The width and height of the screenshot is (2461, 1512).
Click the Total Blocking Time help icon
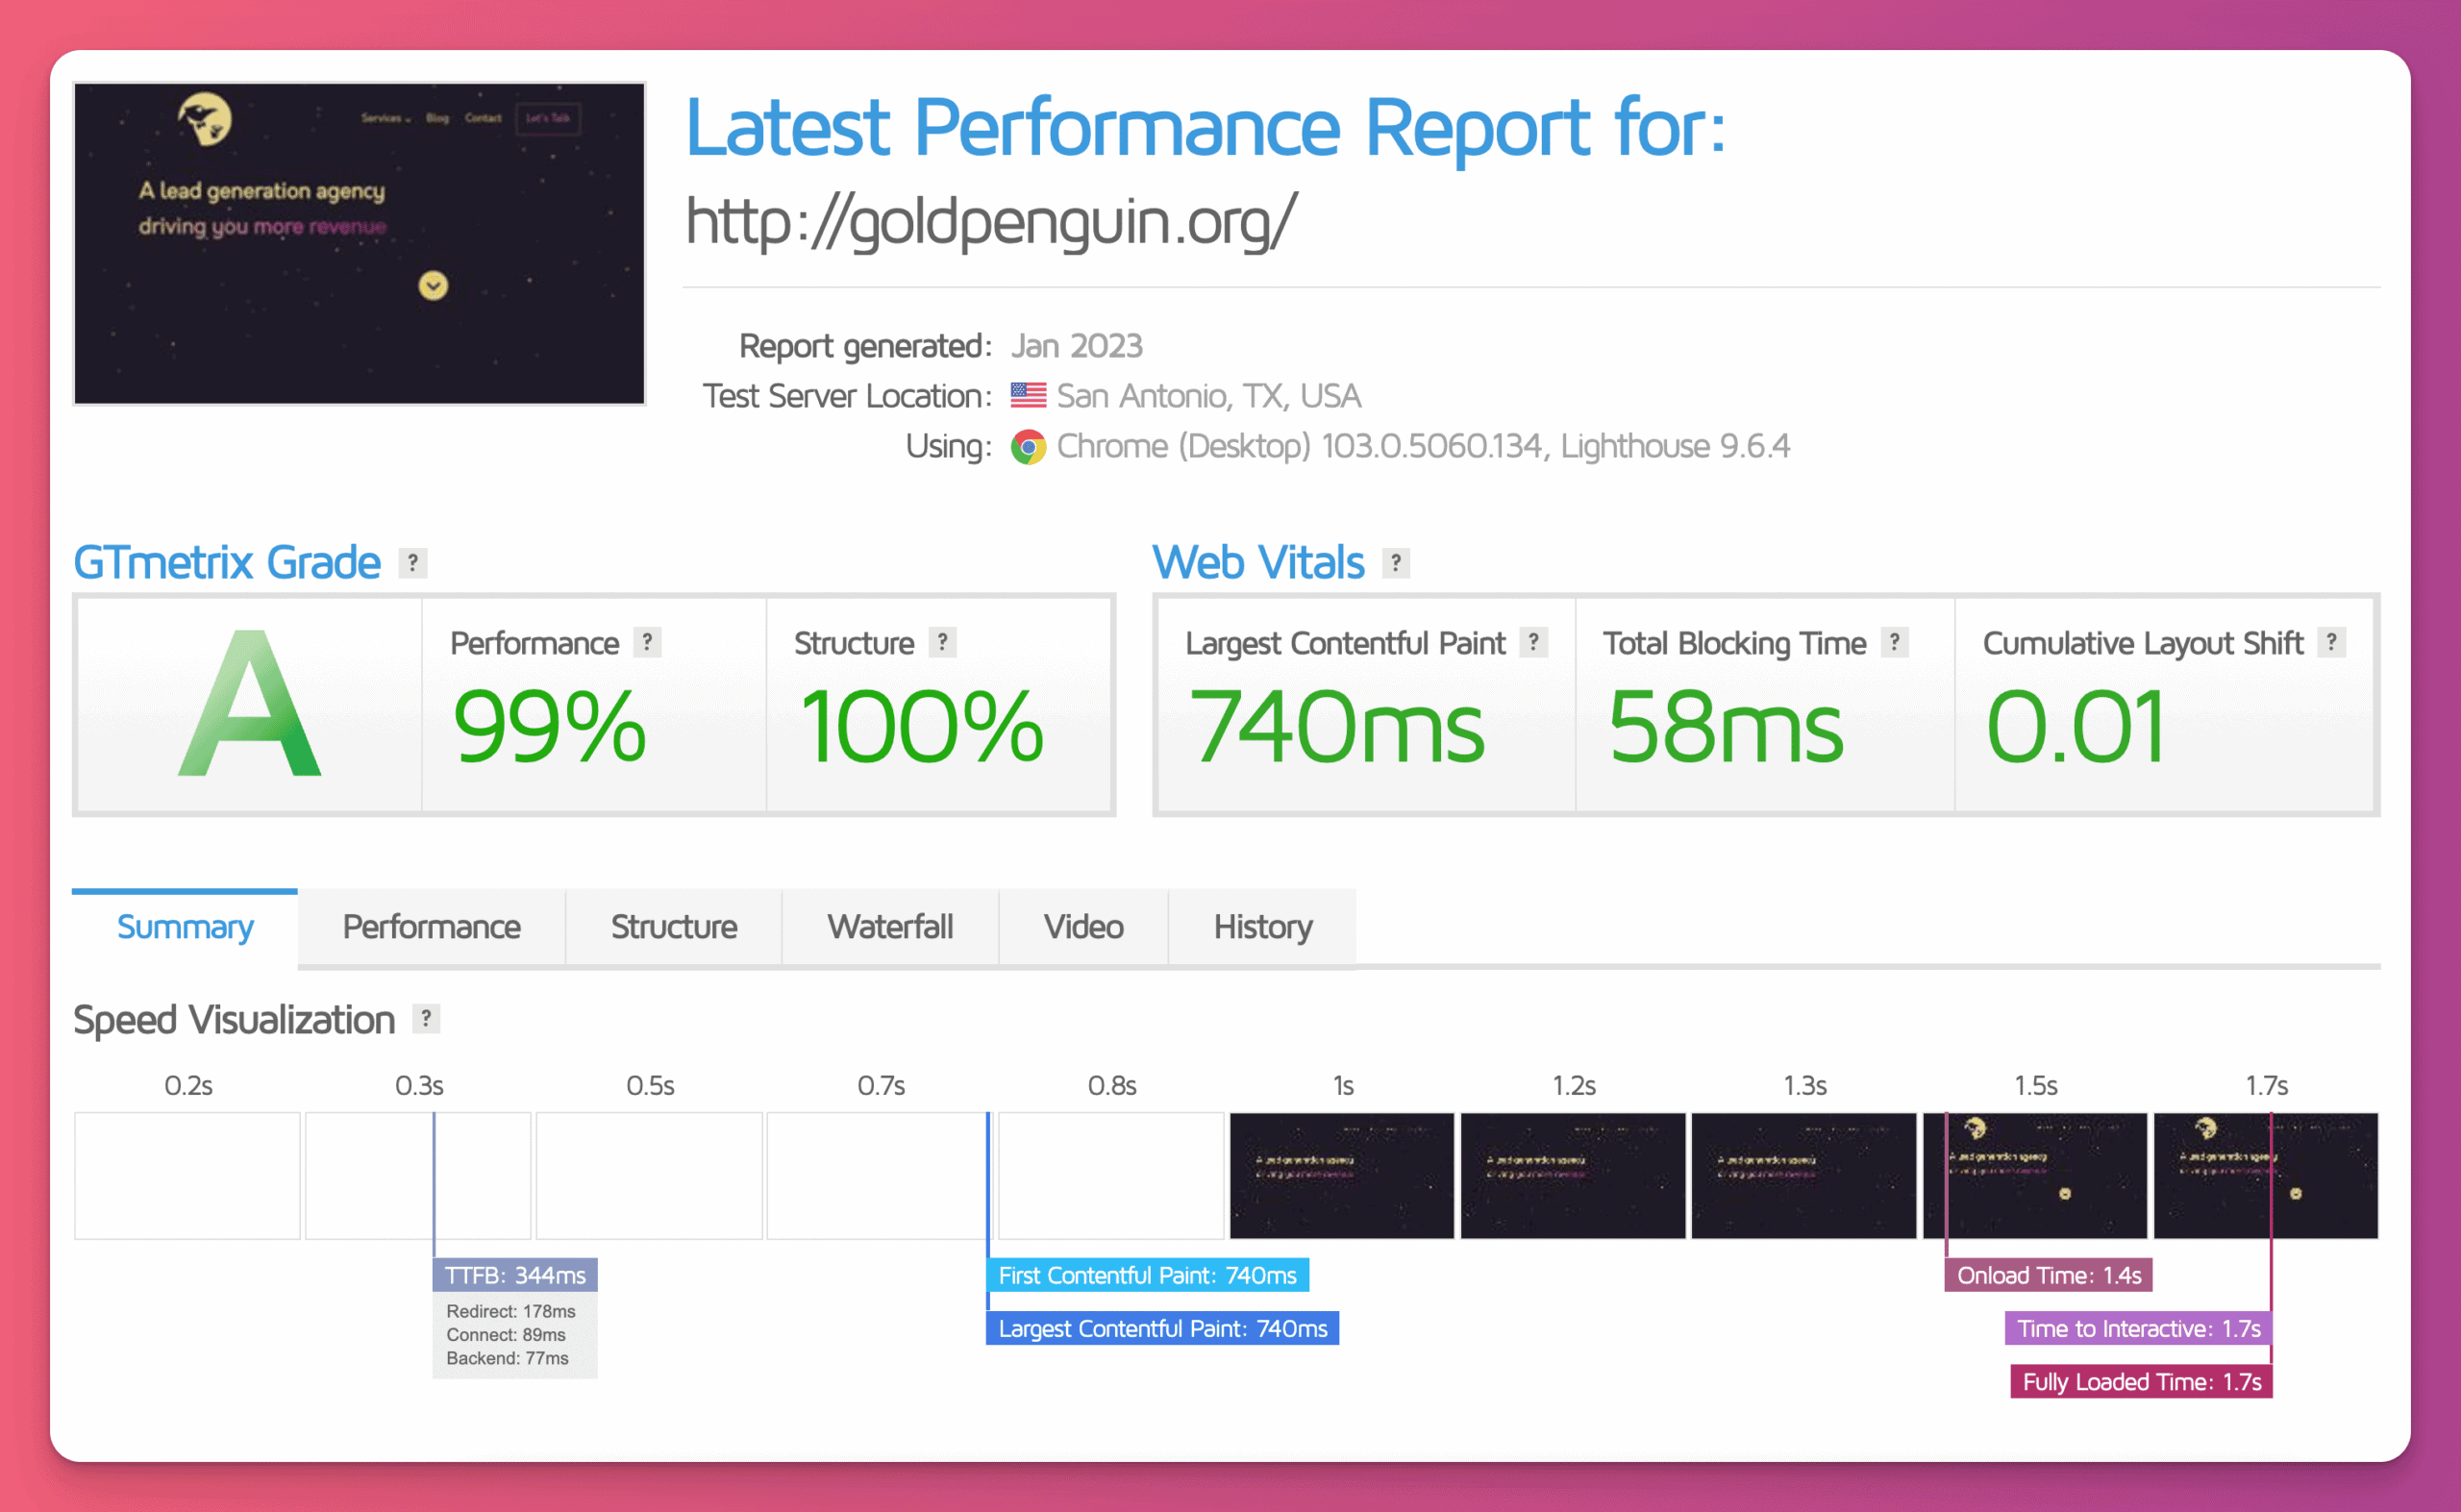[x=1894, y=642]
